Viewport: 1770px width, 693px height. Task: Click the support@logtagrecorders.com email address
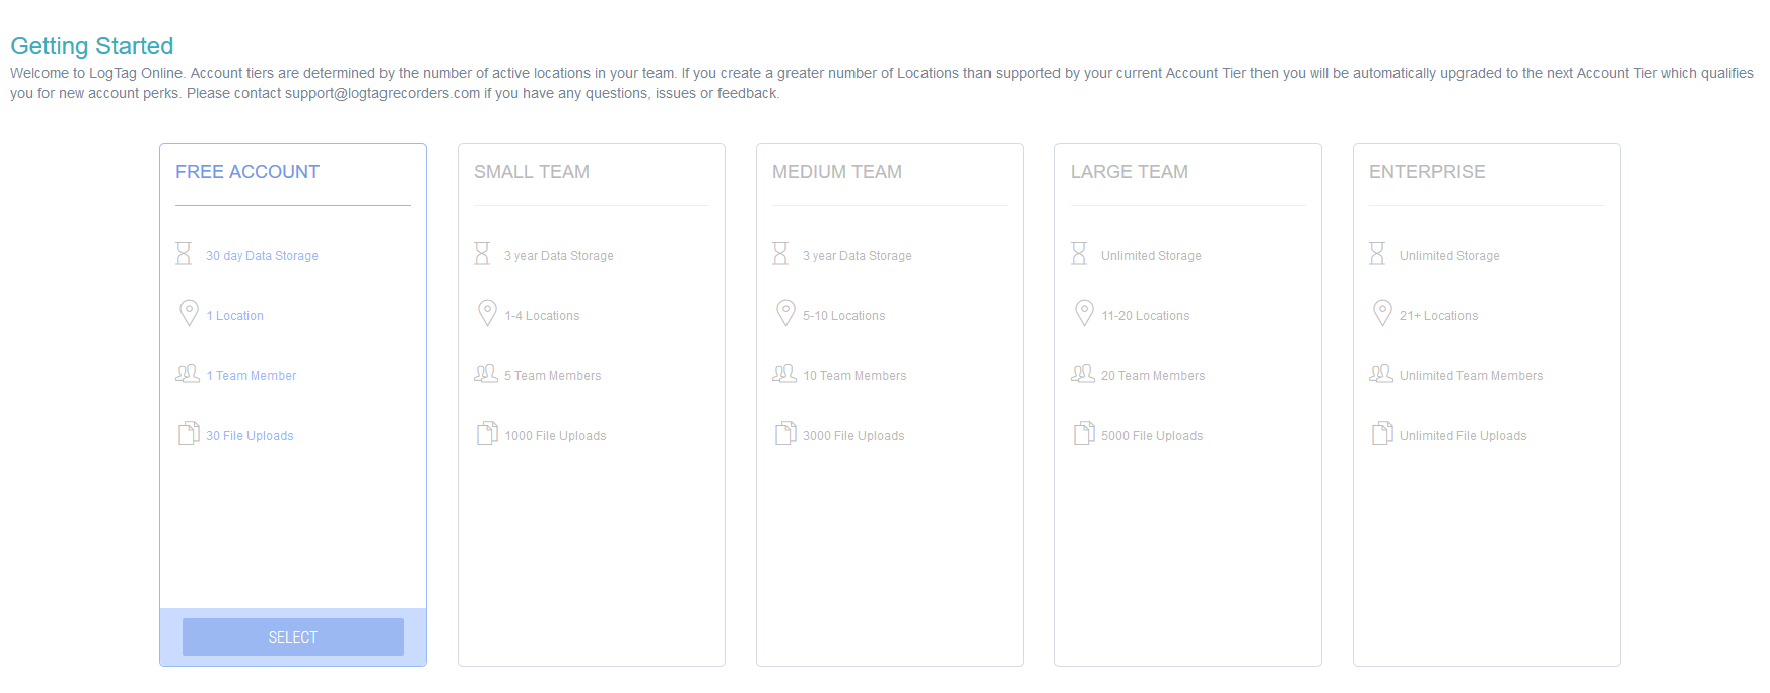(x=382, y=94)
